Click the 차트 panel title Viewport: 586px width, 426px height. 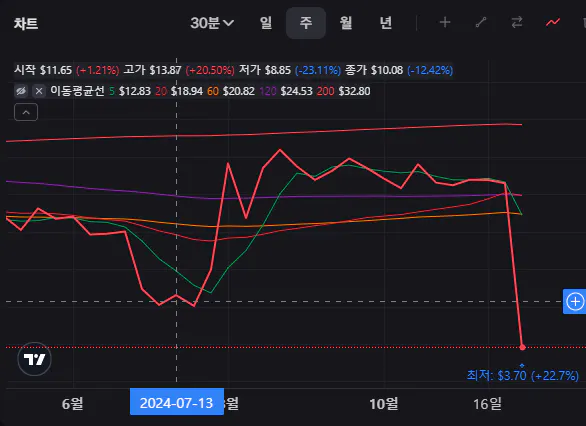(26, 24)
